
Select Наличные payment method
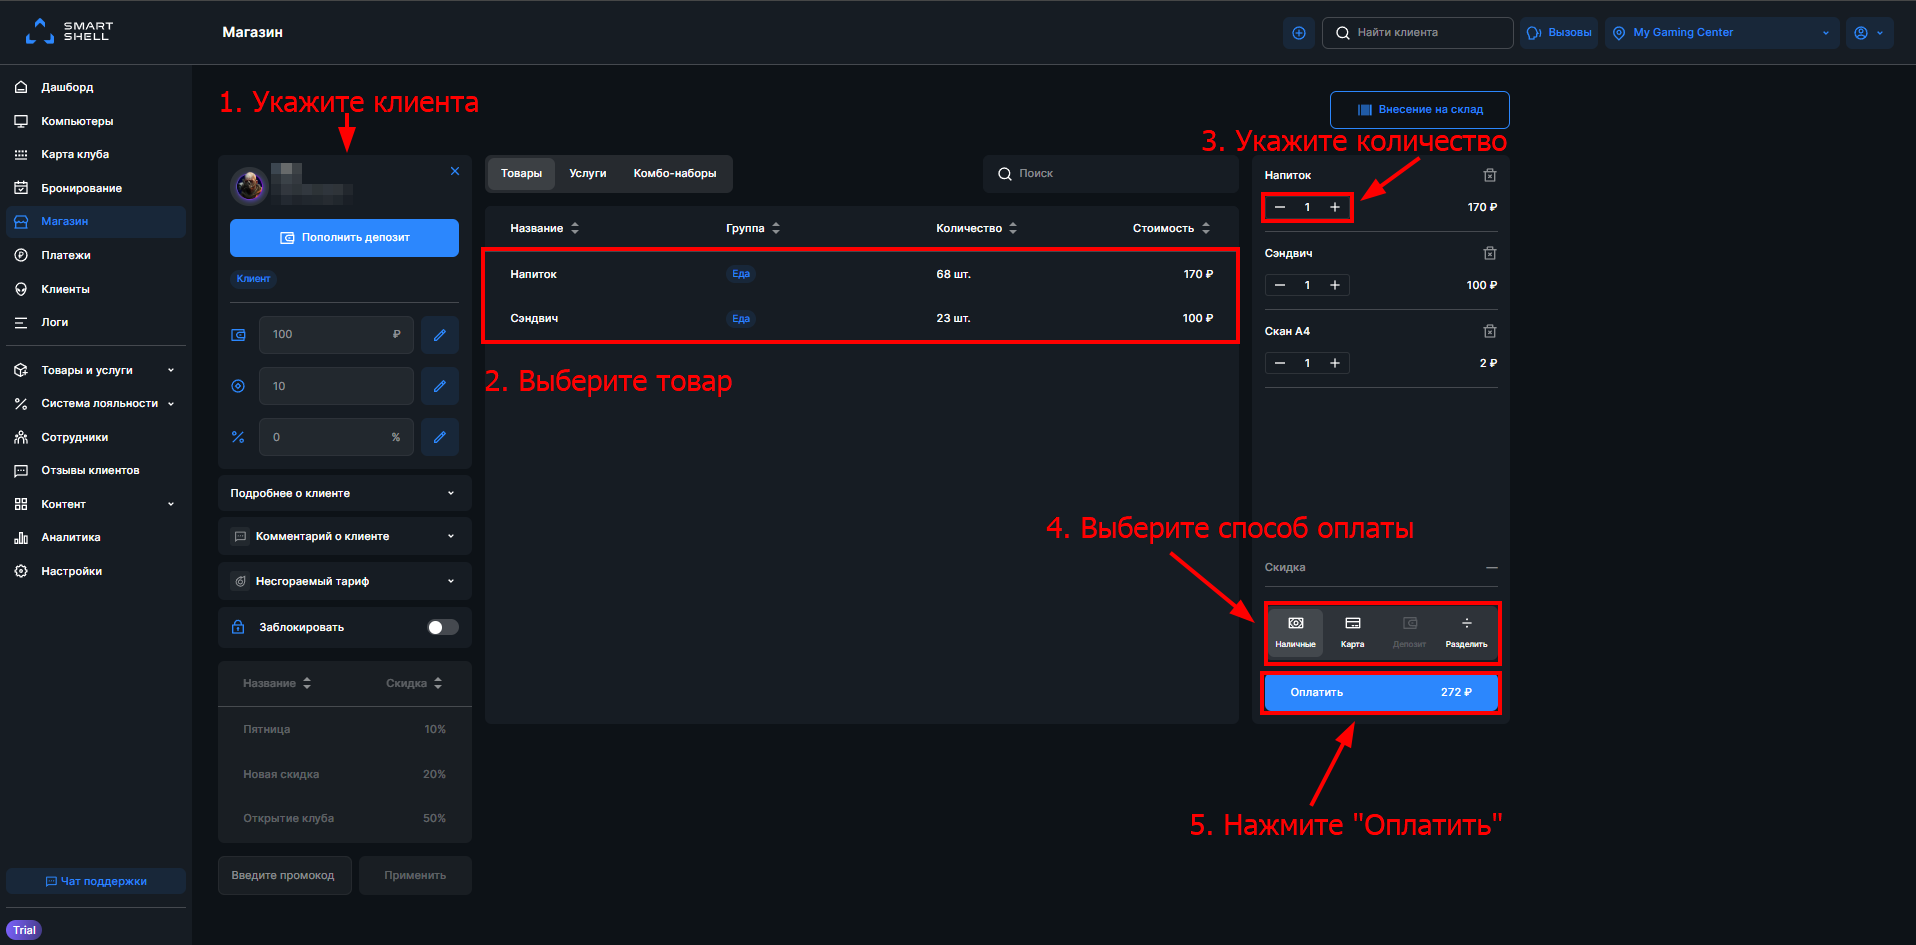[x=1295, y=632]
